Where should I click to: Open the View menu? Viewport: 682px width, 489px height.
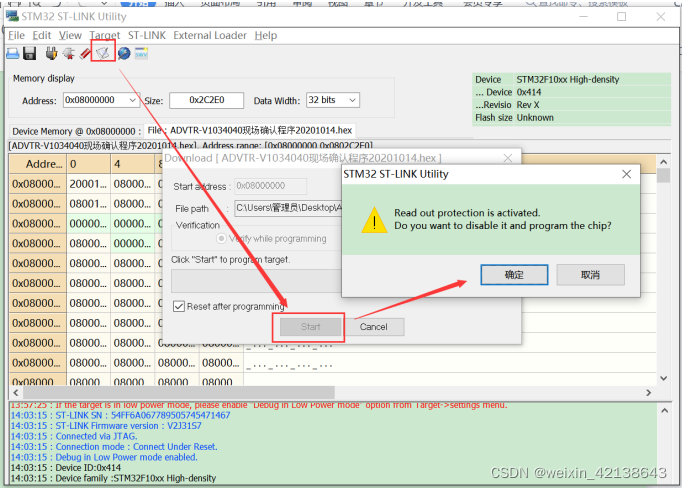[x=70, y=35]
